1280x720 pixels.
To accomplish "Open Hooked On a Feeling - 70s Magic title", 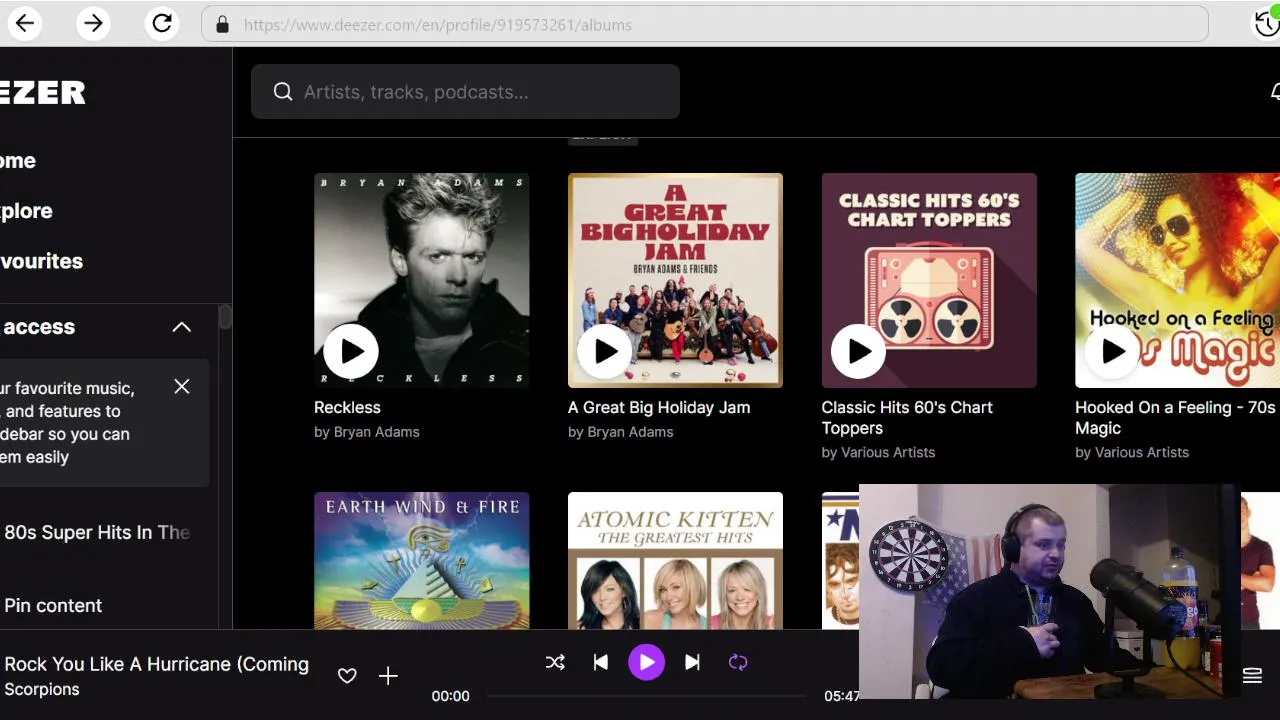I will coord(1176,417).
